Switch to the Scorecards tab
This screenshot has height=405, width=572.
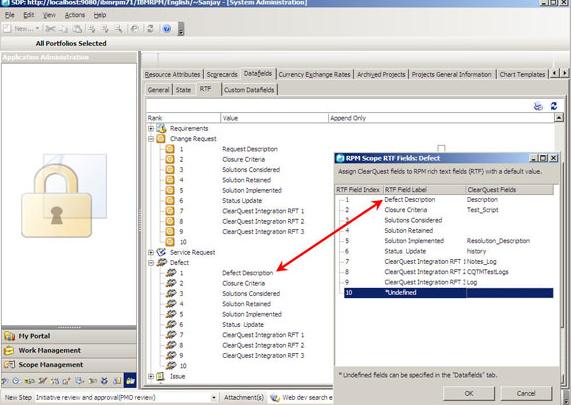[222, 74]
